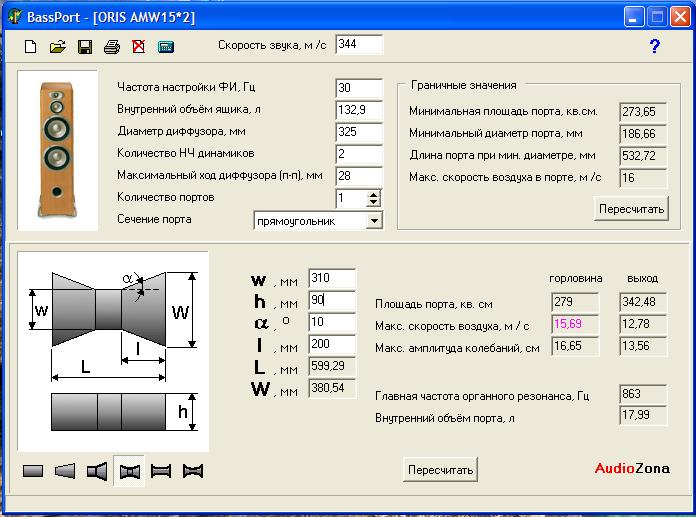Select the last hourglass port shape icon

tap(193, 471)
